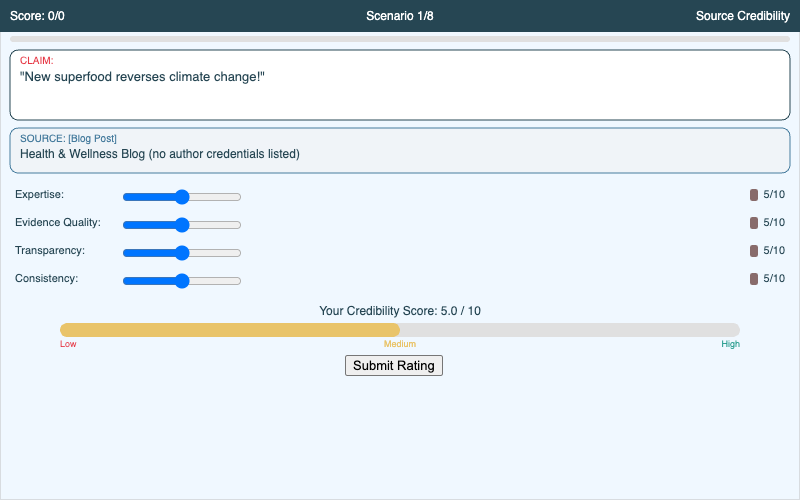
Task: Click the brown indicator beside Transparency value
Action: (x=754, y=251)
